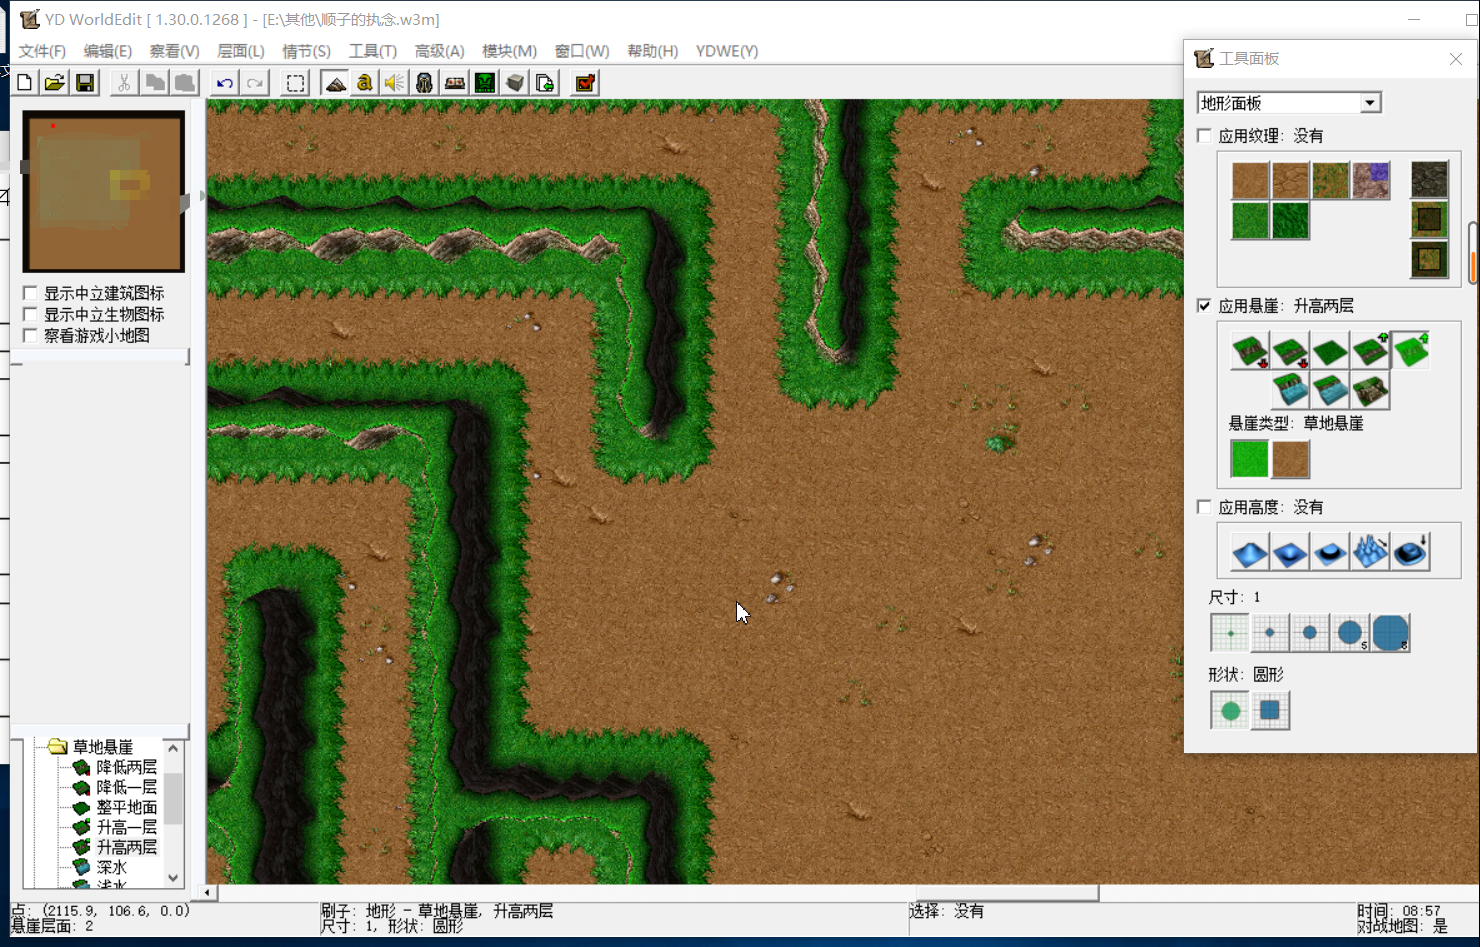Screen dimensions: 1480x947
Task: Click the brush list scroll down arrow
Action: [x=173, y=878]
